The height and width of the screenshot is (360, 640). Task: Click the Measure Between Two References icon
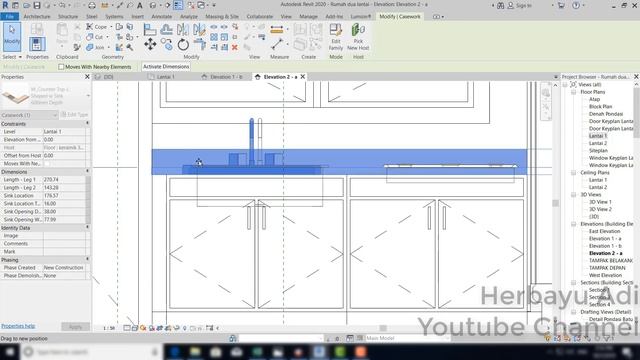276,44
